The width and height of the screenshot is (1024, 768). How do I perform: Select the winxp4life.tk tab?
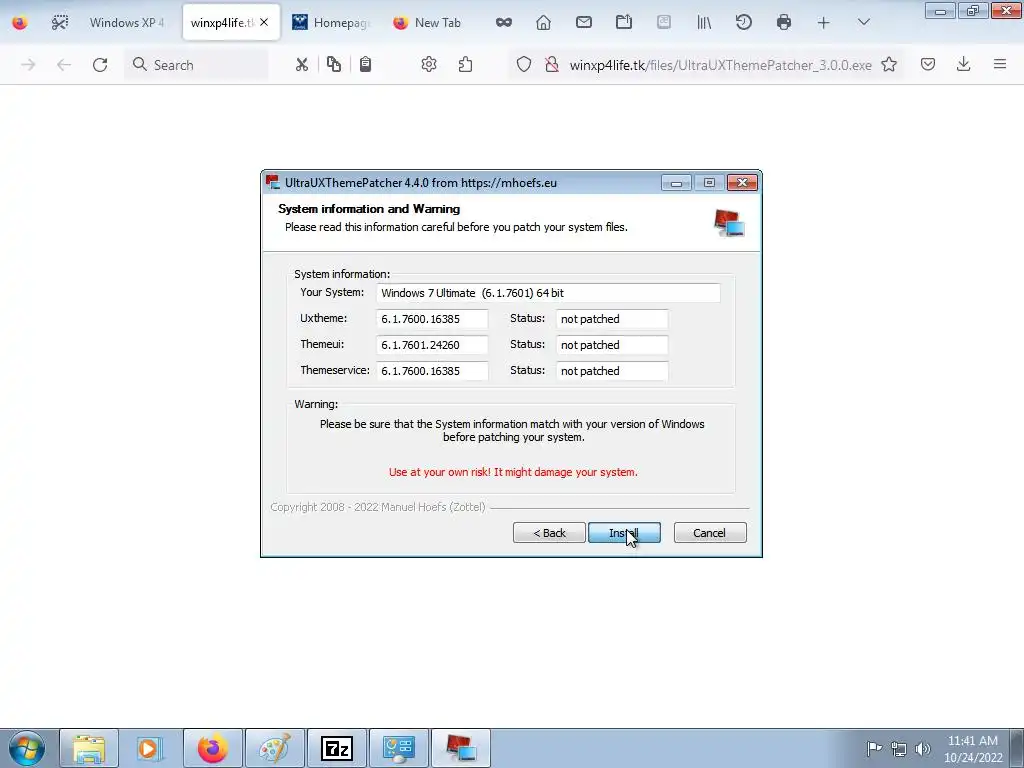coord(231,23)
